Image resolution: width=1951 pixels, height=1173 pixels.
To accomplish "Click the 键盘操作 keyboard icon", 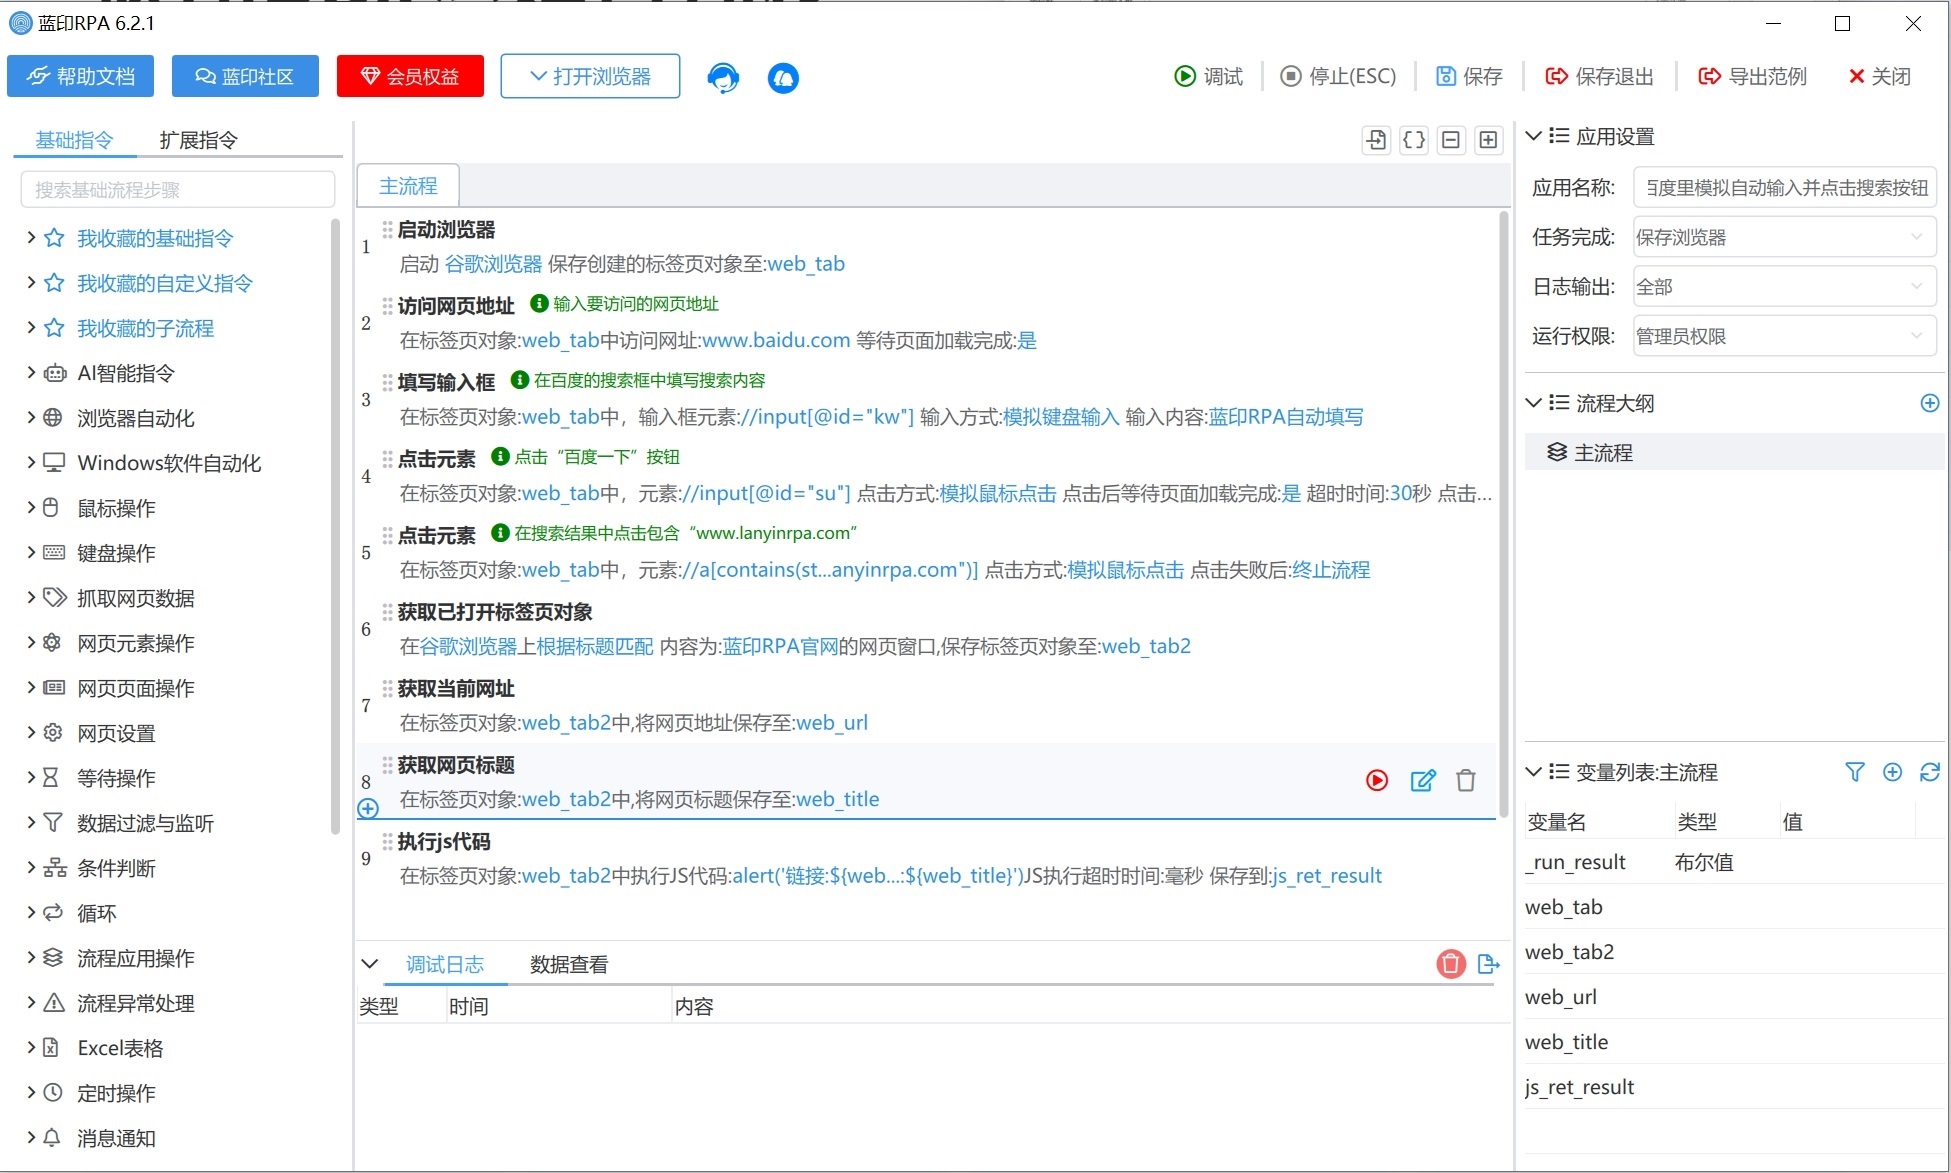I will coord(54,553).
